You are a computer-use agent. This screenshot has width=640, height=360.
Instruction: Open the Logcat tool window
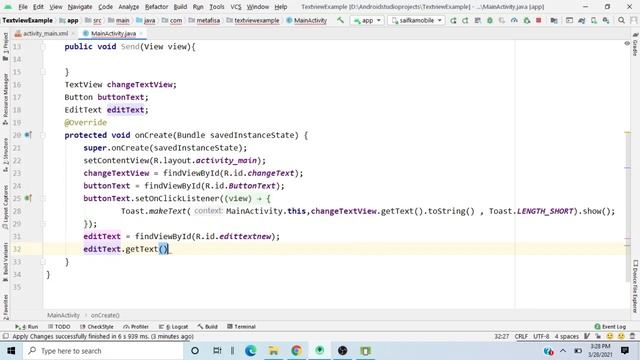(173, 327)
